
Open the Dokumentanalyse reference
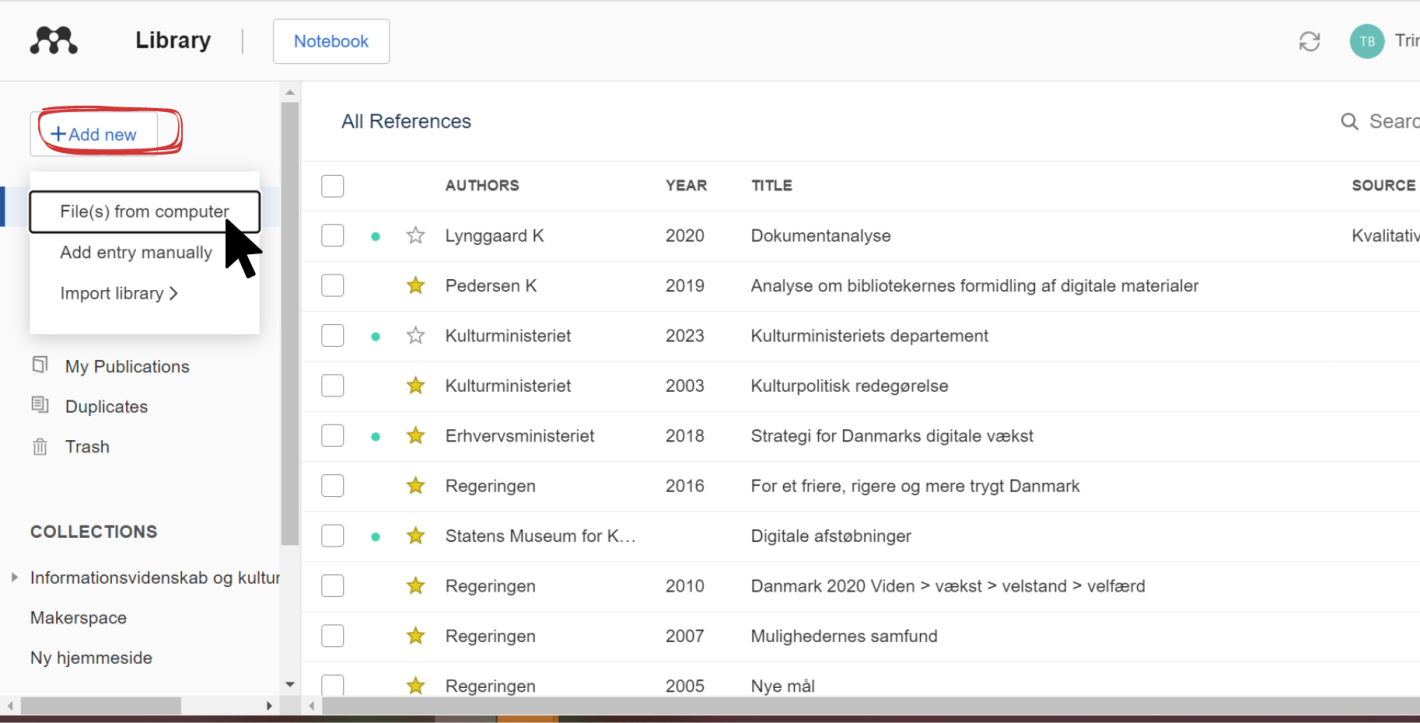(821, 236)
